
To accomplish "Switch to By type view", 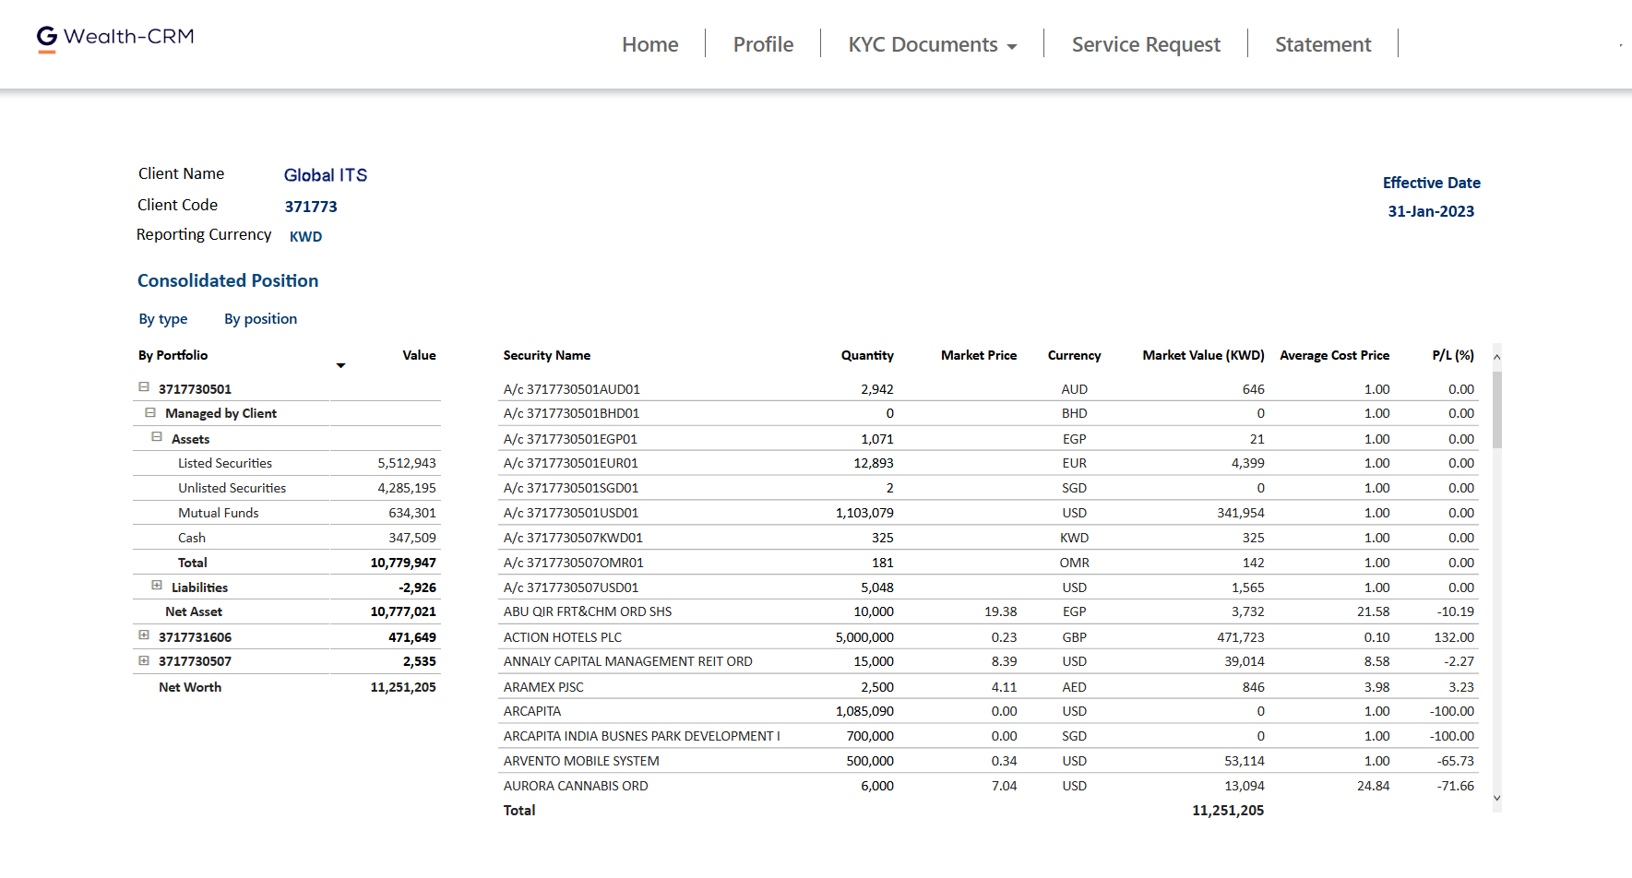I will 163,319.
